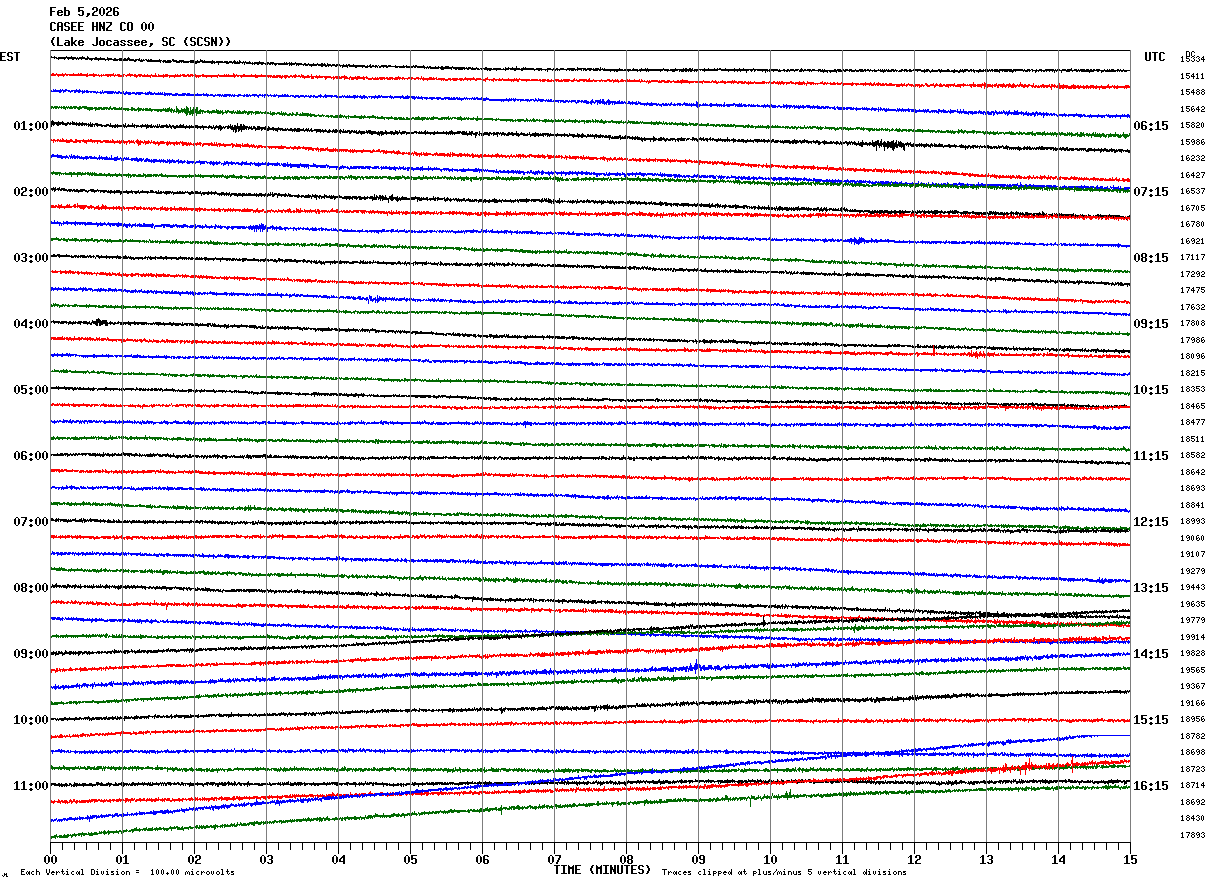The height and width of the screenshot is (886, 1210).
Task: Click the UTC time label "14:15"
Action: (x=1151, y=654)
